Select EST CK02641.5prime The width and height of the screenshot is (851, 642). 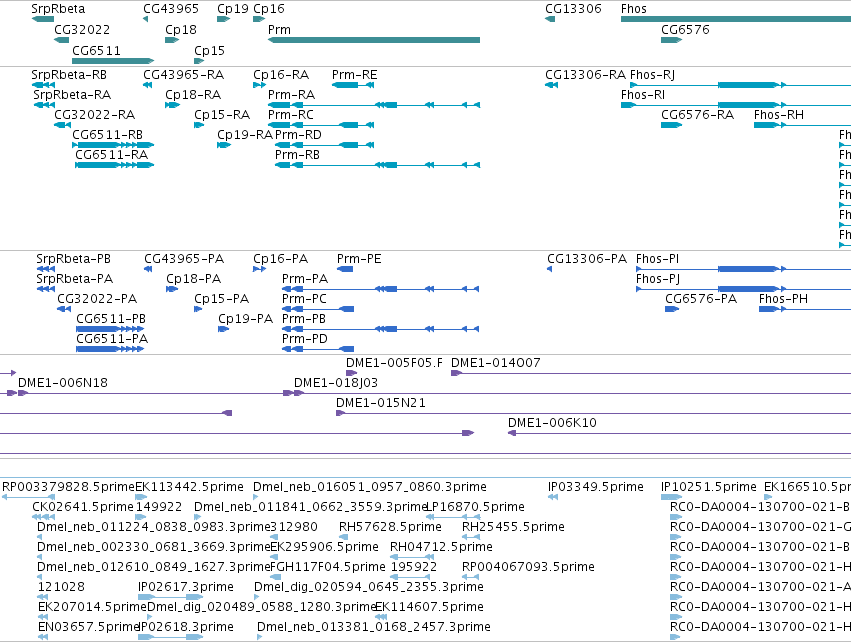[83, 507]
